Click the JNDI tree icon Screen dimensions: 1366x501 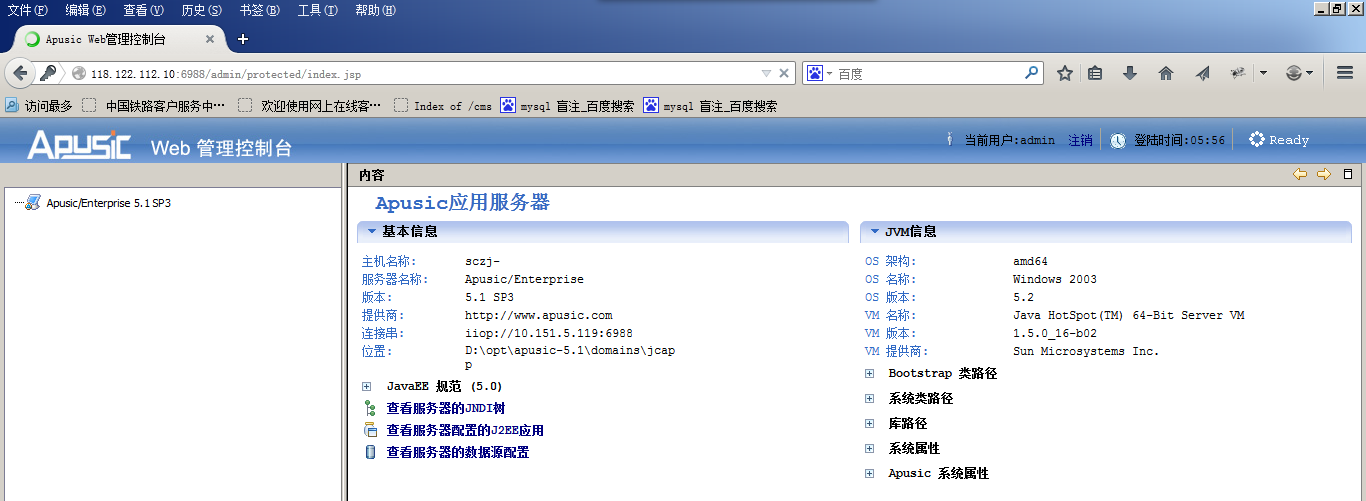[x=370, y=408]
